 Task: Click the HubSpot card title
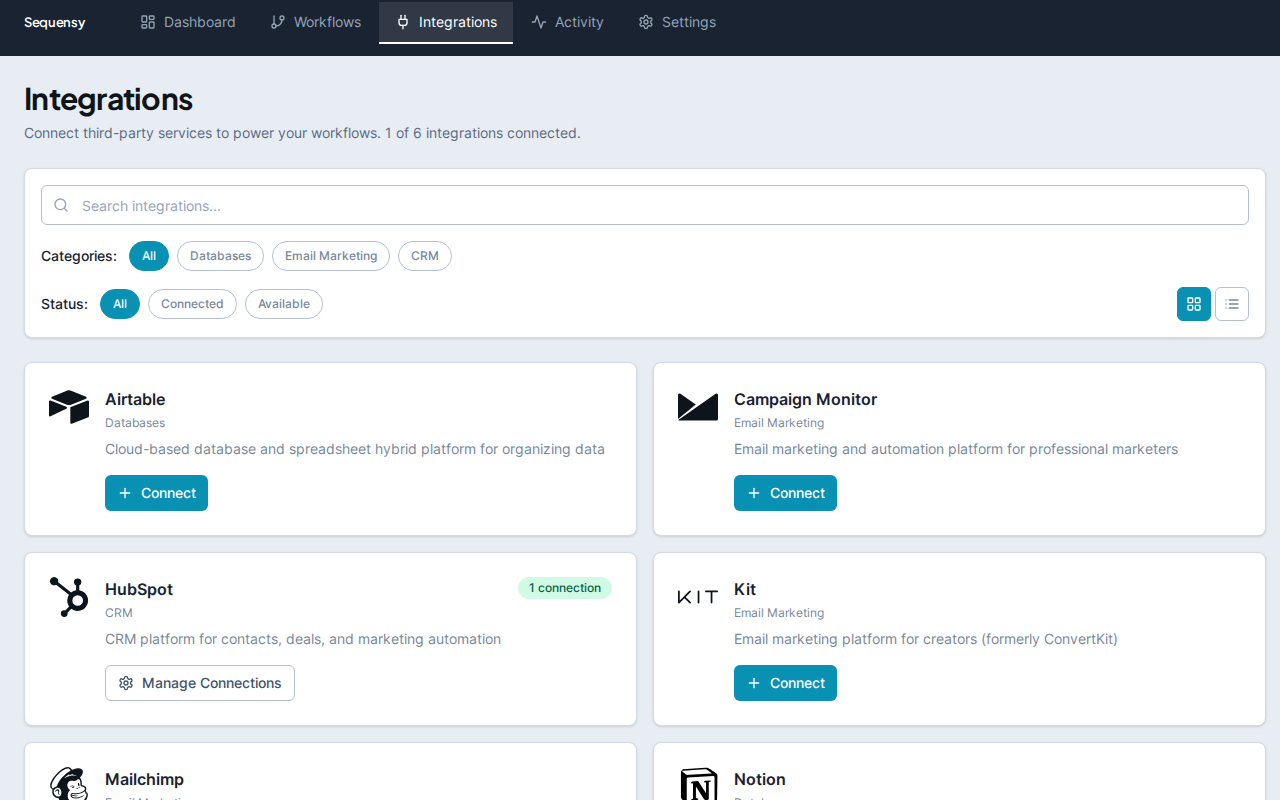(x=139, y=589)
